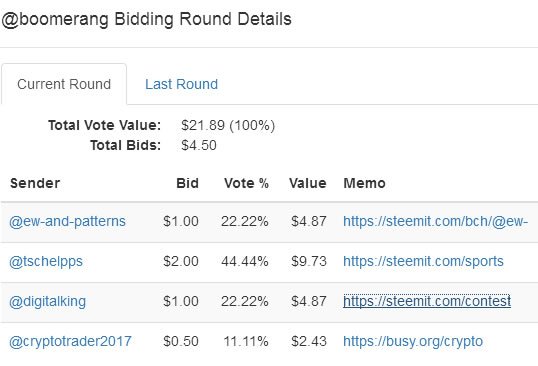This screenshot has width=538, height=366.
Task: Visit the @digitalking sender profile
Action: 47,301
